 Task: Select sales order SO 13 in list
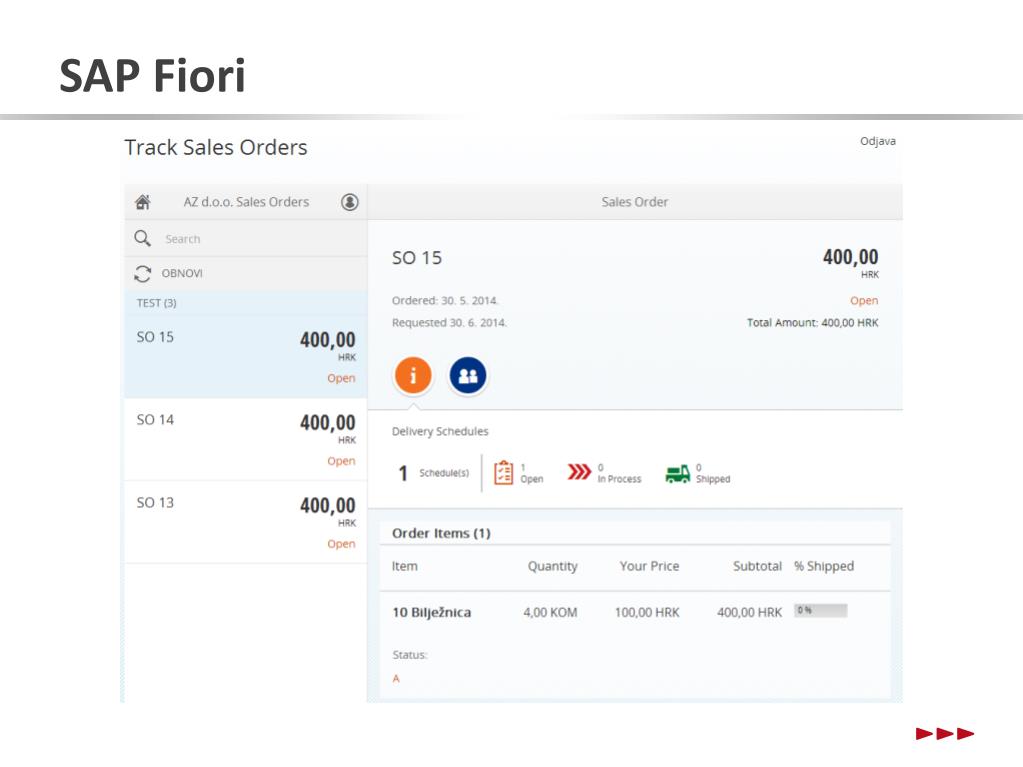pyautogui.click(x=245, y=522)
